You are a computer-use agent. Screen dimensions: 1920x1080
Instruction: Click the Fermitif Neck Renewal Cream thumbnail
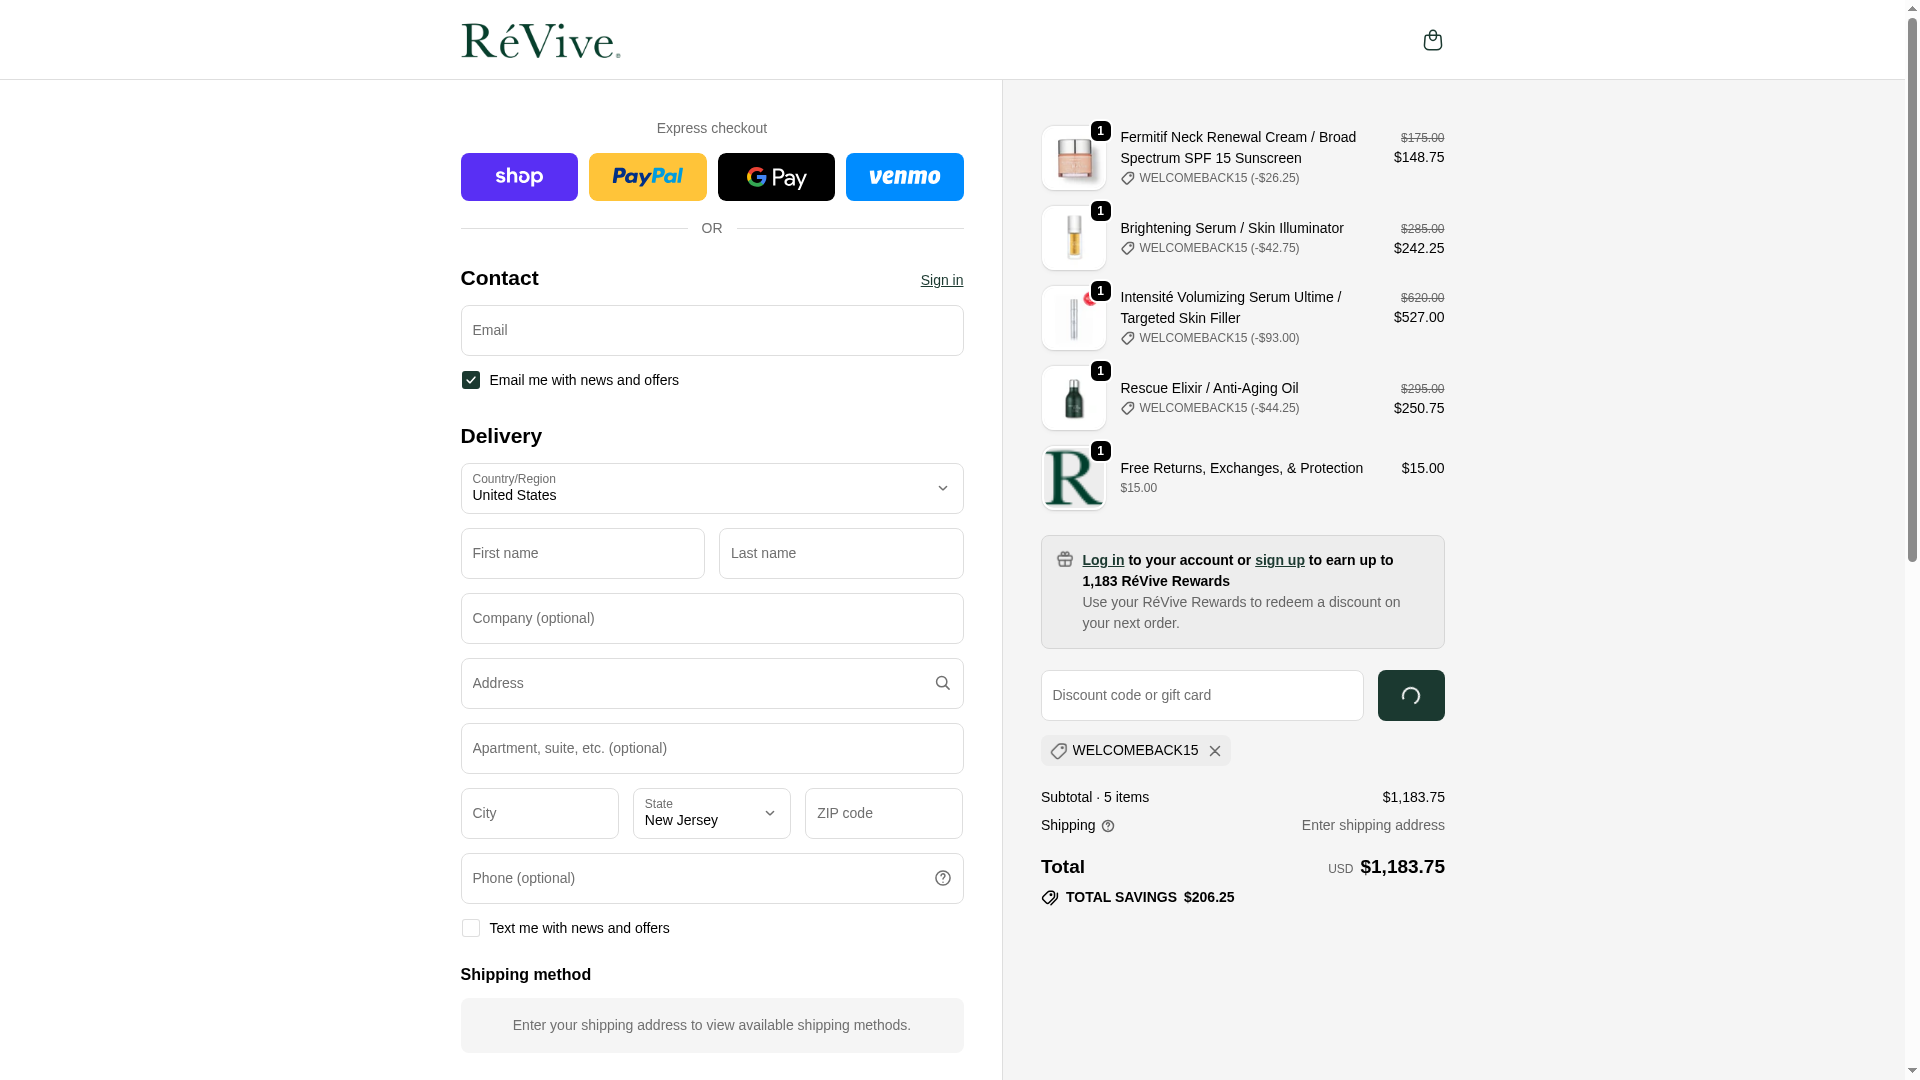[x=1073, y=158]
